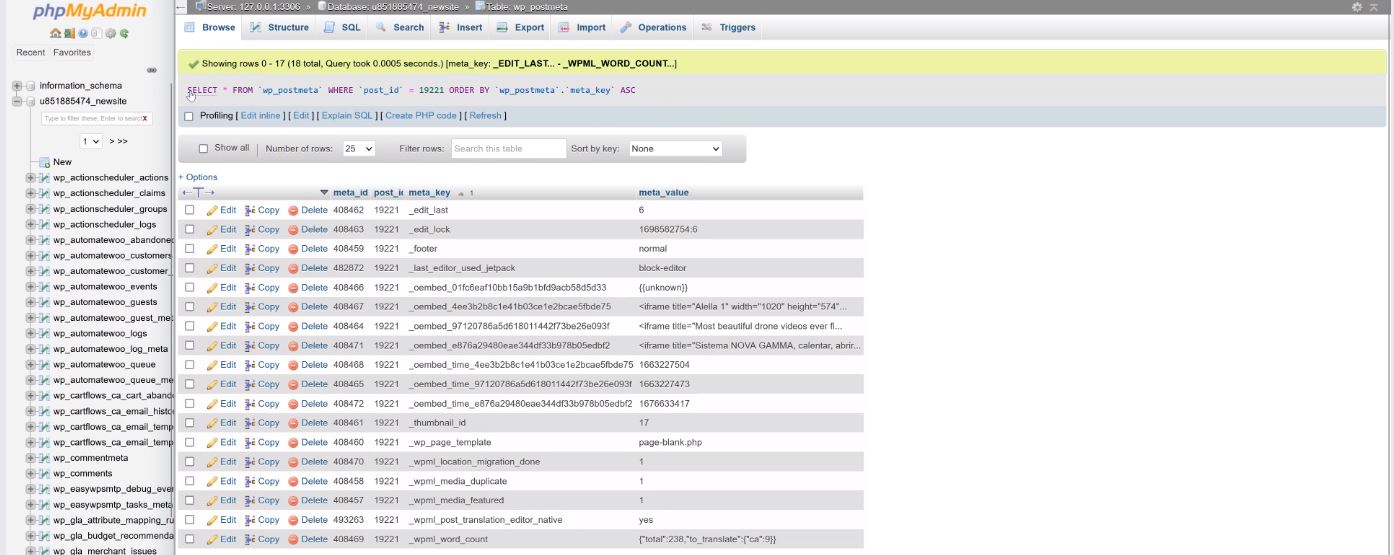The image size is (1394, 555).
Task: Expand the + Options section
Action: [198, 177]
